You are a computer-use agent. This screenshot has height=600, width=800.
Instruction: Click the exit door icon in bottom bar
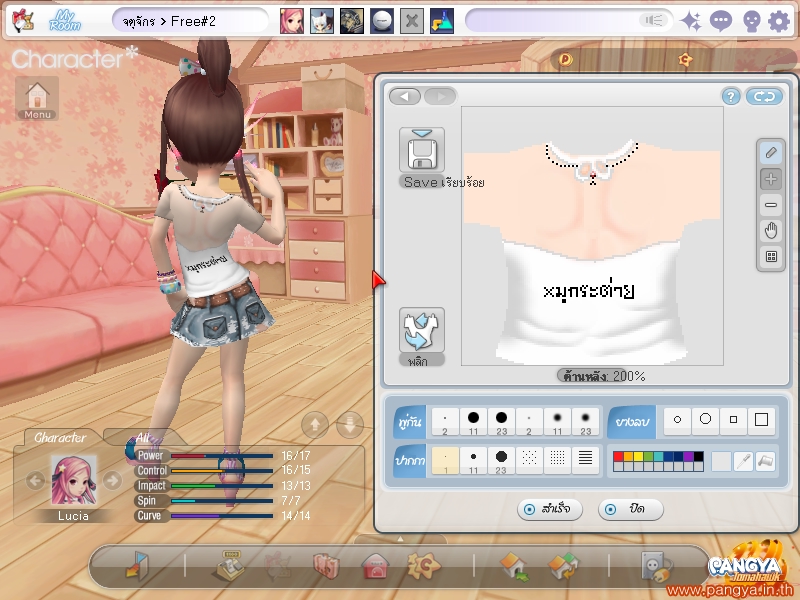point(137,565)
